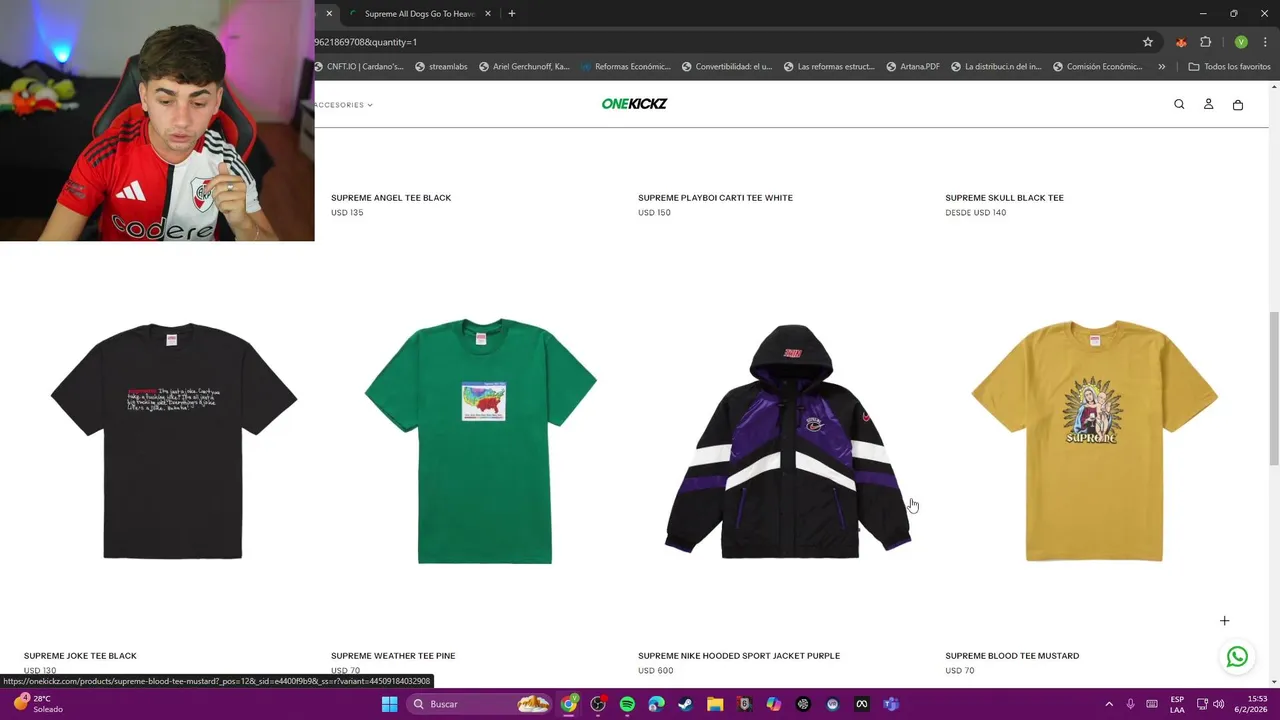Select the purple Nike hooded jacket image
Viewport: 1280px width, 720px height.
(788, 441)
